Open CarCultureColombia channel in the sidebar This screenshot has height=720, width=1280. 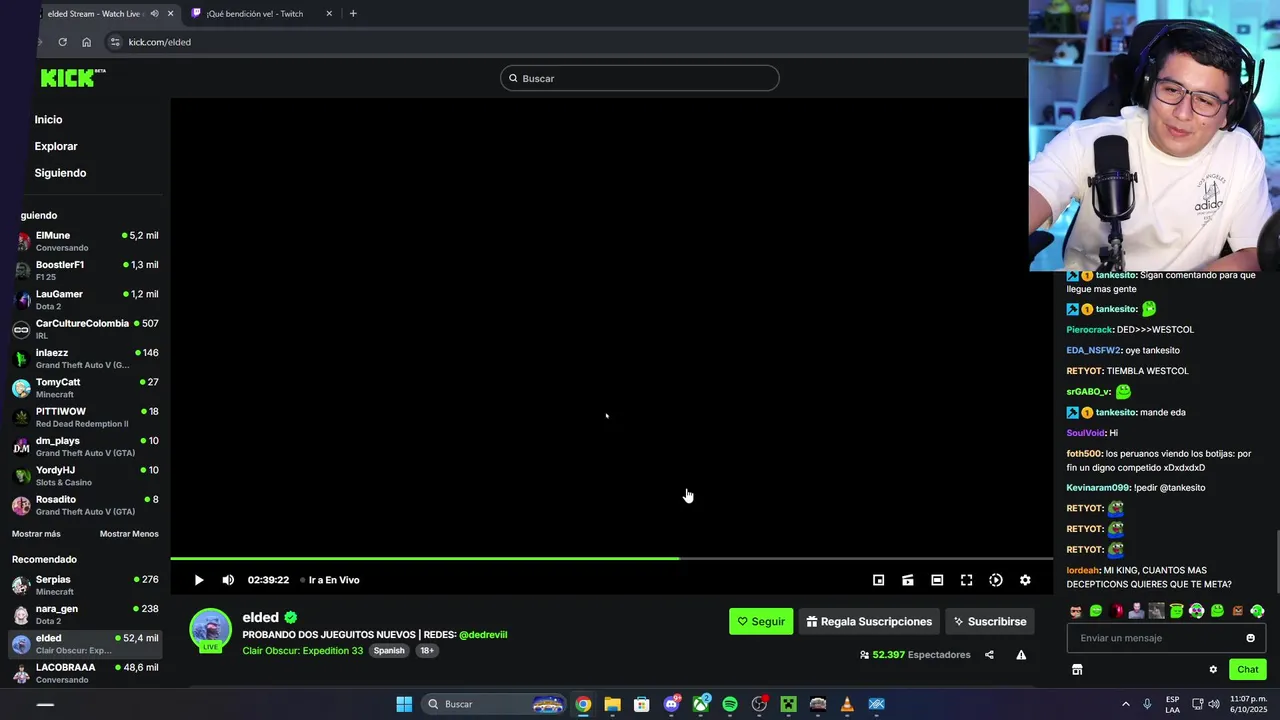(x=86, y=329)
